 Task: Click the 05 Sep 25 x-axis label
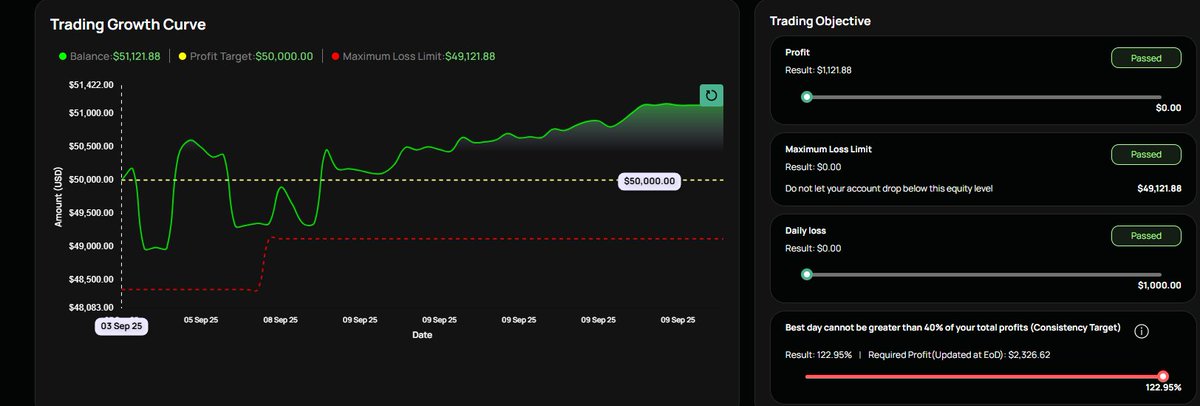click(203, 320)
